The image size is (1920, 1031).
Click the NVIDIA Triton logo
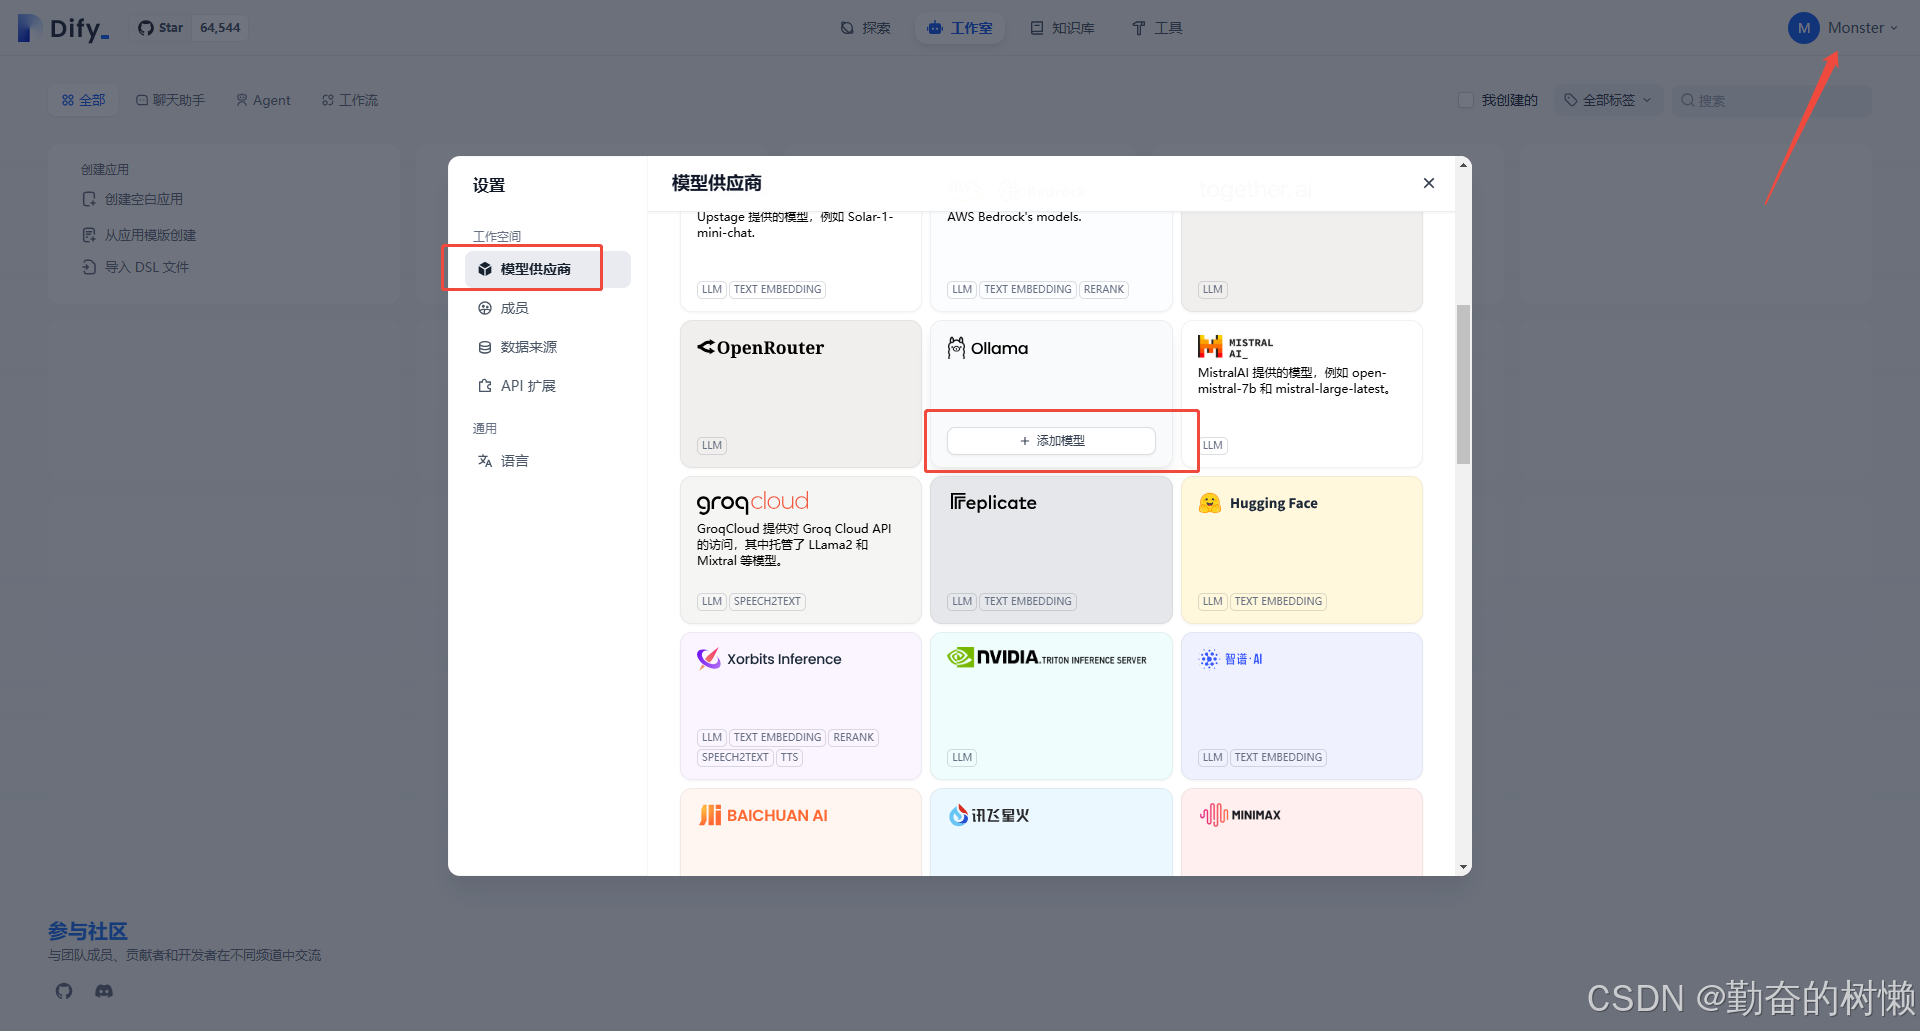[1047, 658]
